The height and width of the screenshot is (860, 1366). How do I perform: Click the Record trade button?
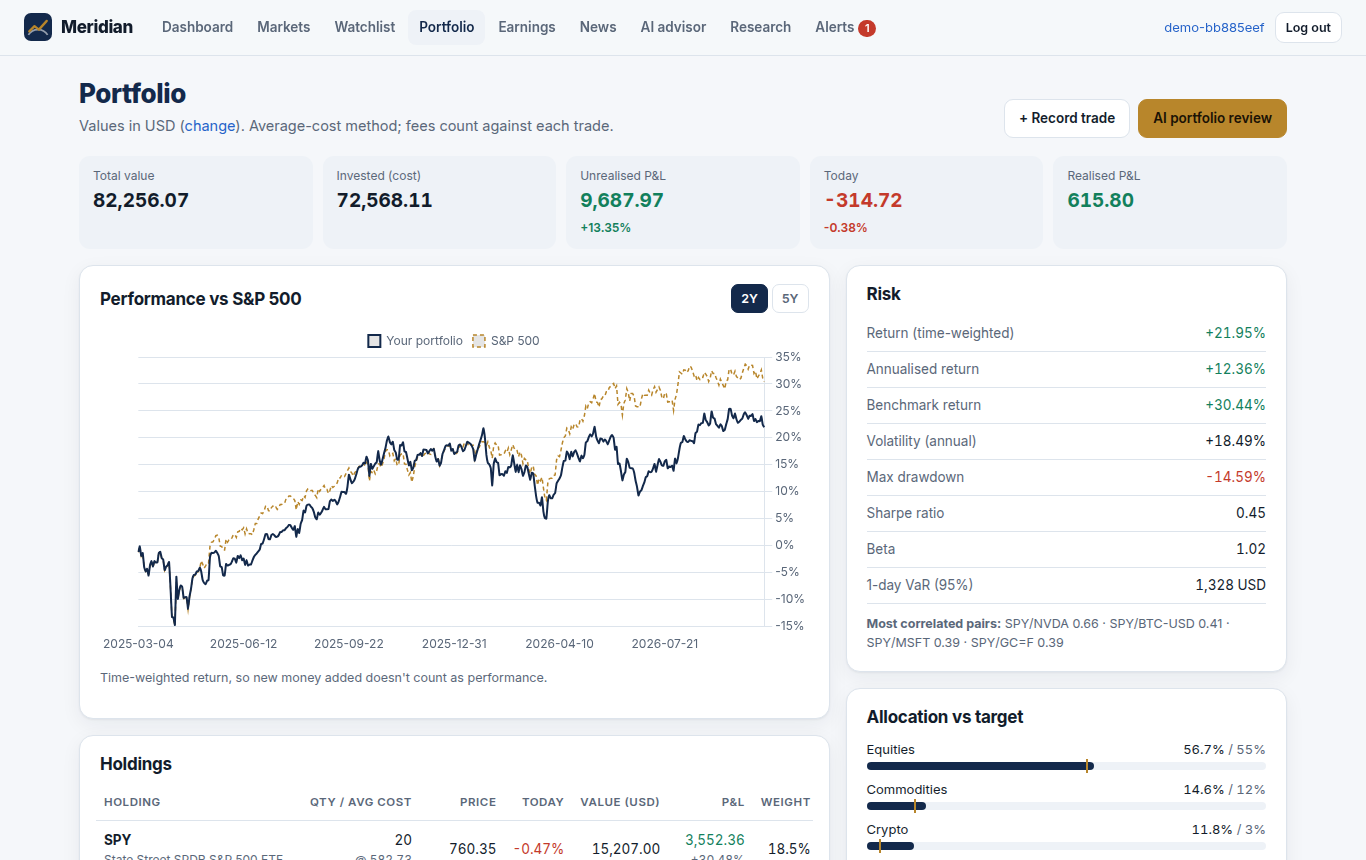(1067, 118)
